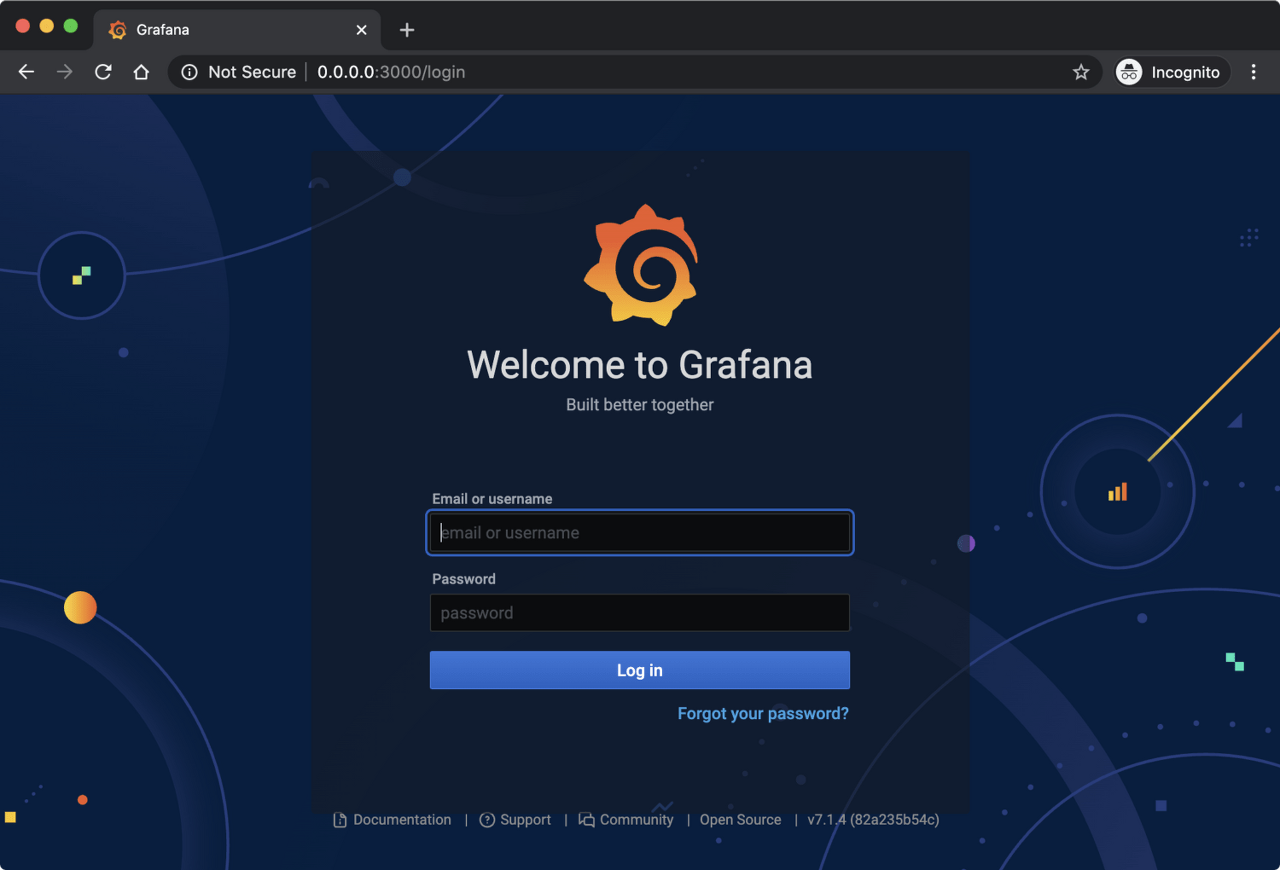Click the Documentation file icon in the footer
This screenshot has width=1280, height=870.
click(x=340, y=820)
